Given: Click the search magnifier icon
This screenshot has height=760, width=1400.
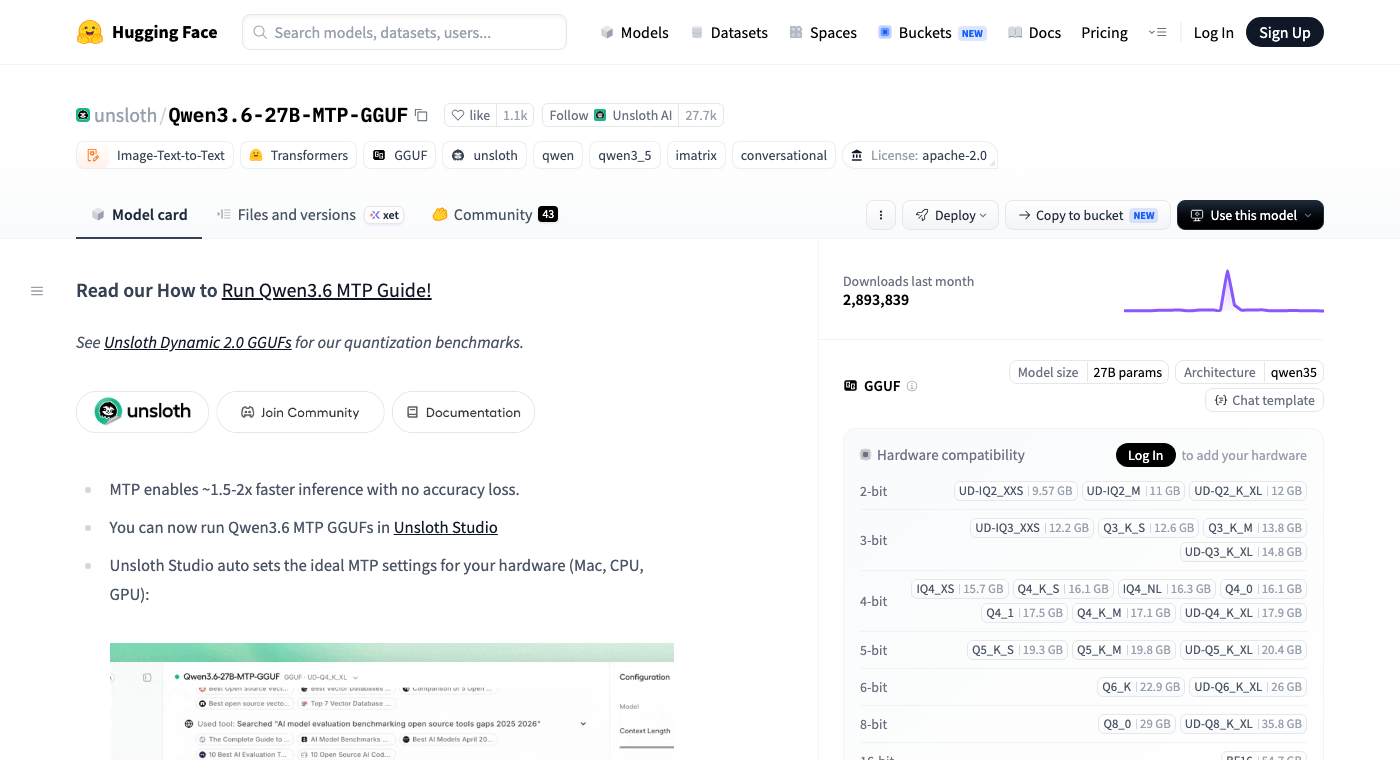Looking at the screenshot, I should coord(260,33).
